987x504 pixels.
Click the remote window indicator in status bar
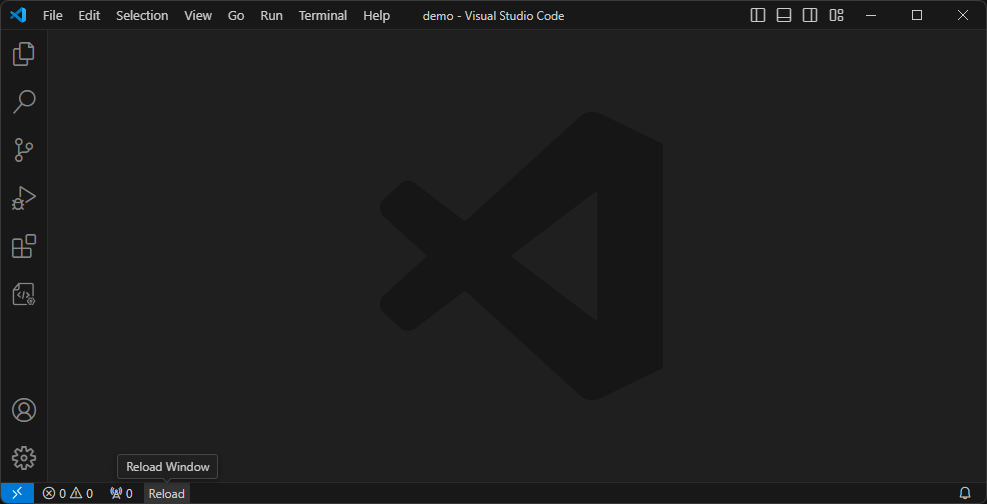(x=17, y=493)
